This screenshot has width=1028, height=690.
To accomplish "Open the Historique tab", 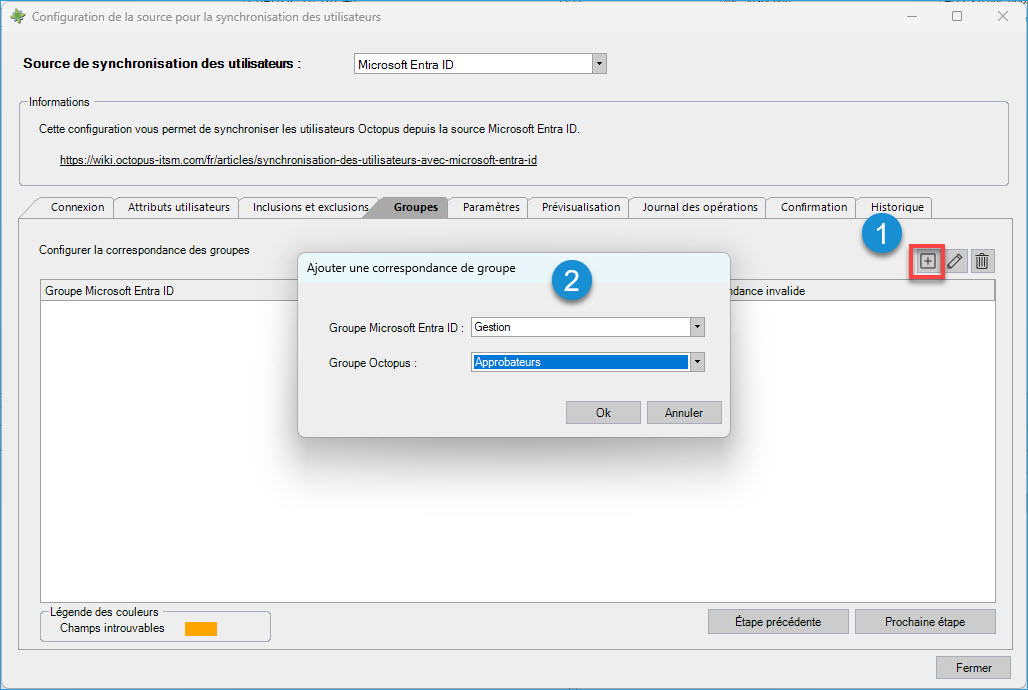I will (x=897, y=207).
